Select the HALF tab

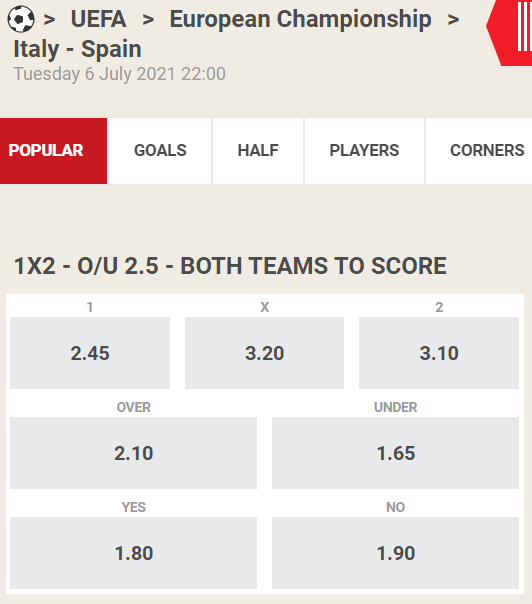(258, 151)
